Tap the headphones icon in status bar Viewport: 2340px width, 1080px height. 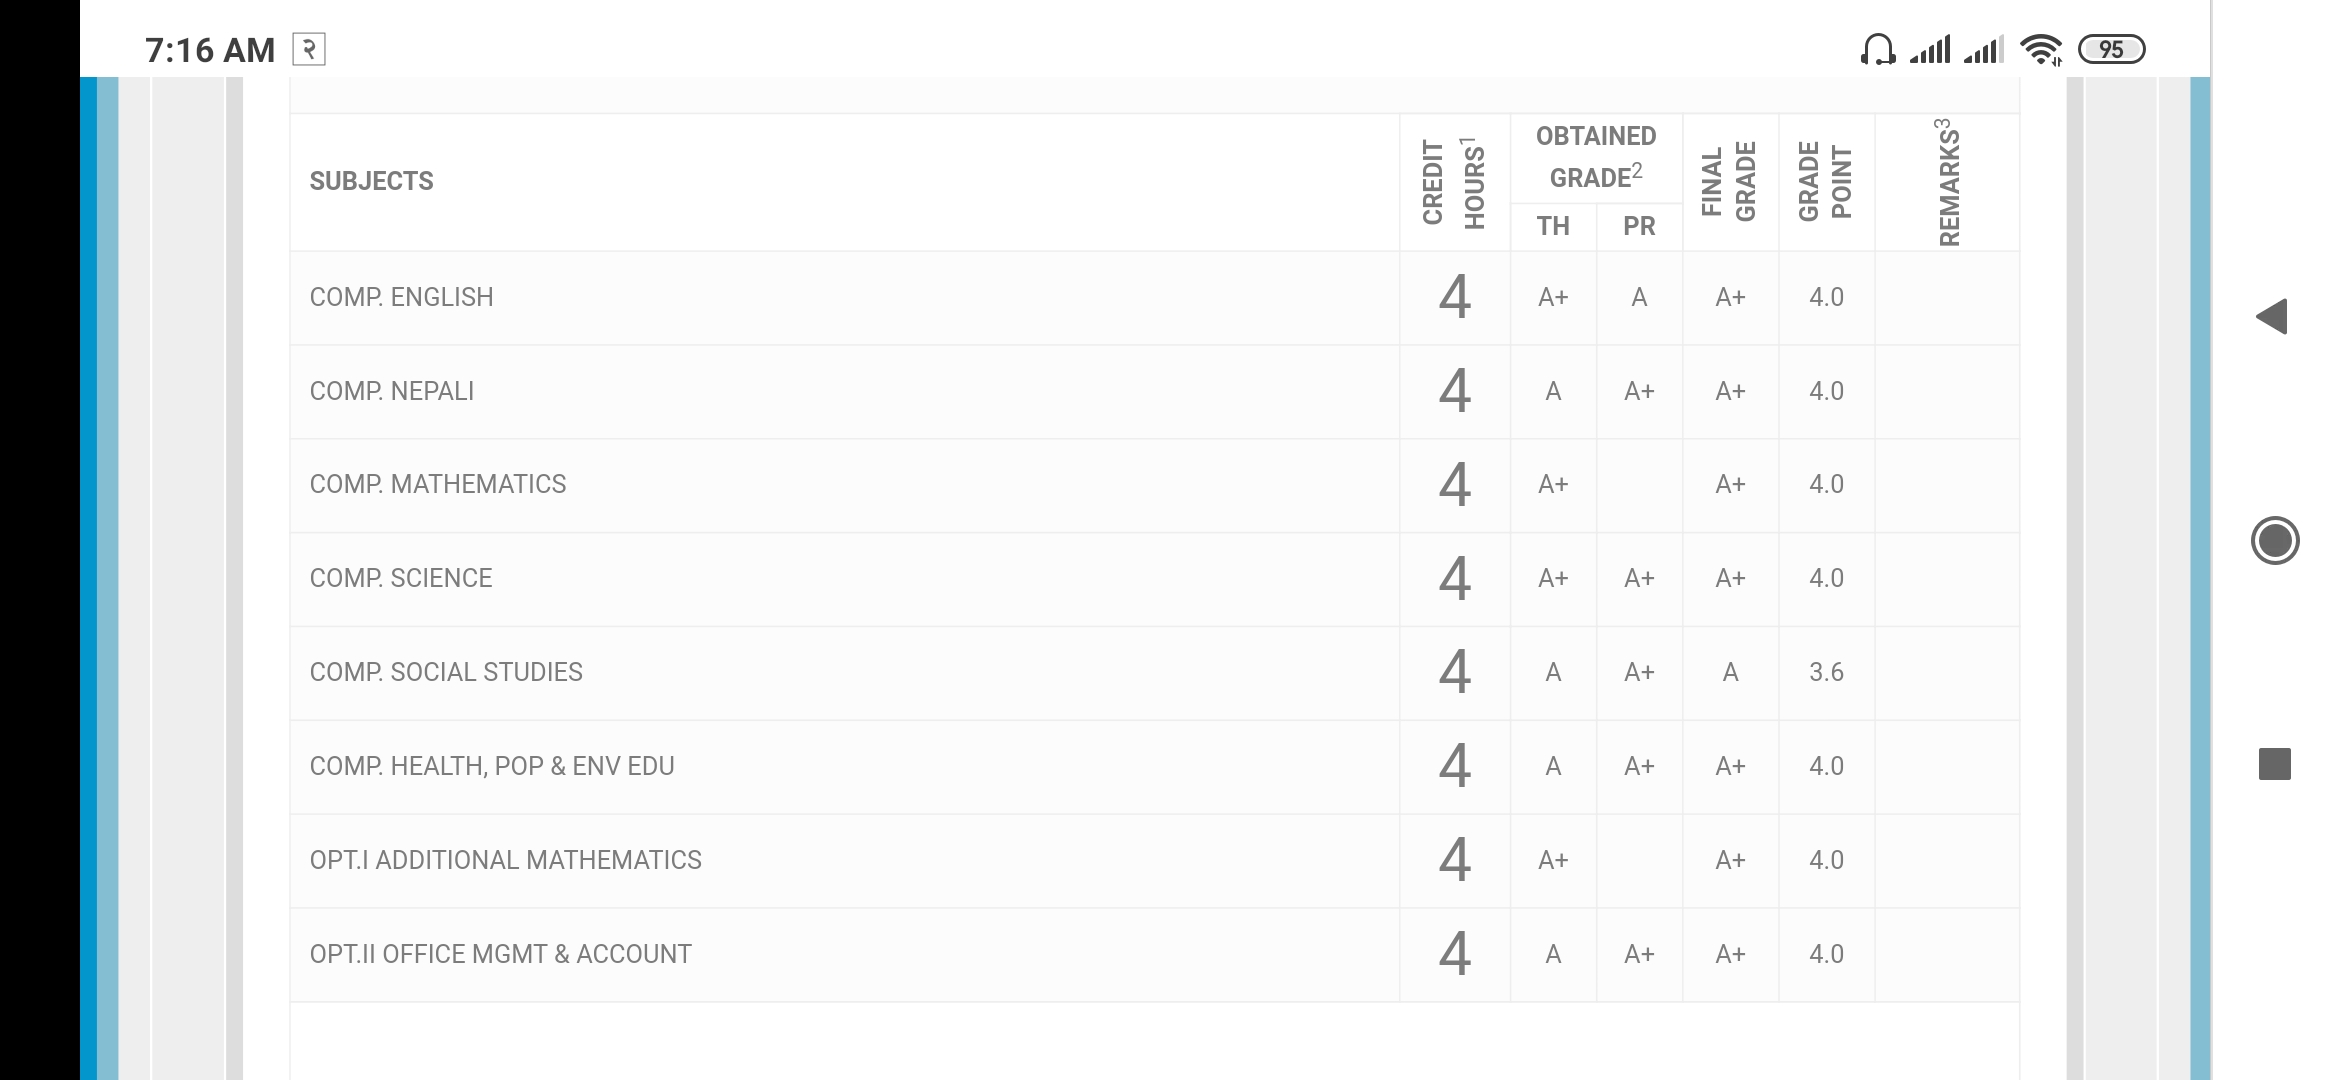(1877, 49)
